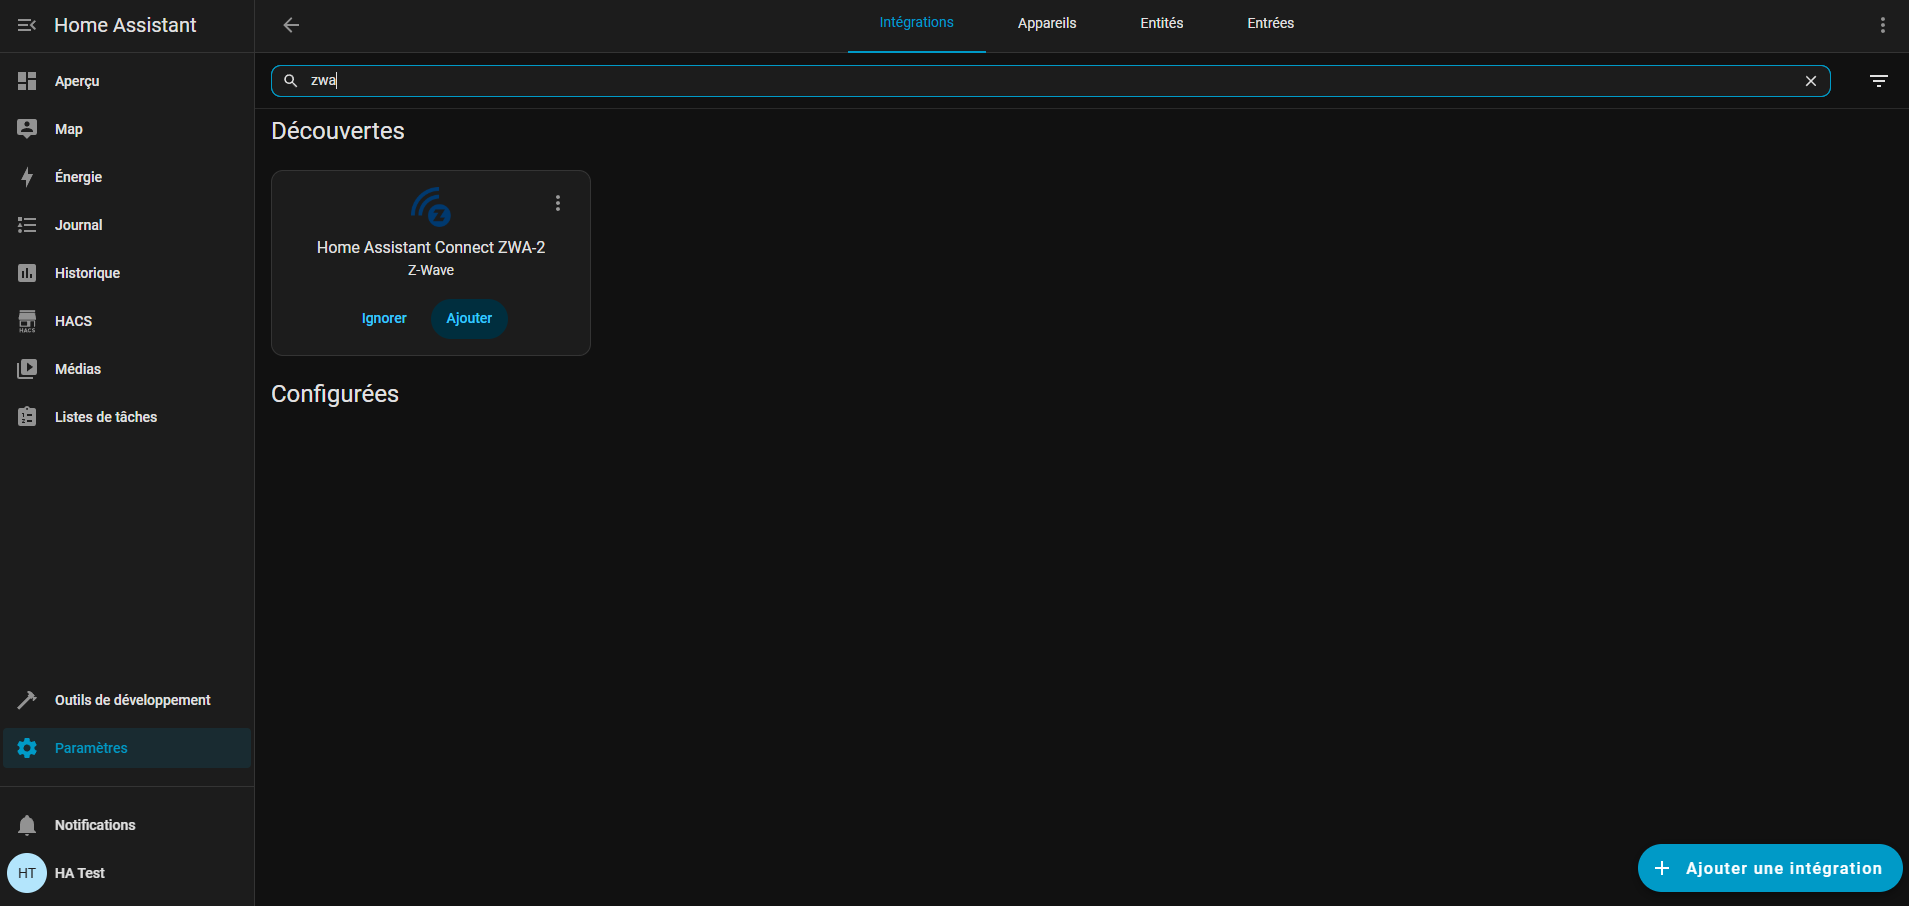Open the developer tools hammer icon
The image size is (1909, 906).
point(27,700)
